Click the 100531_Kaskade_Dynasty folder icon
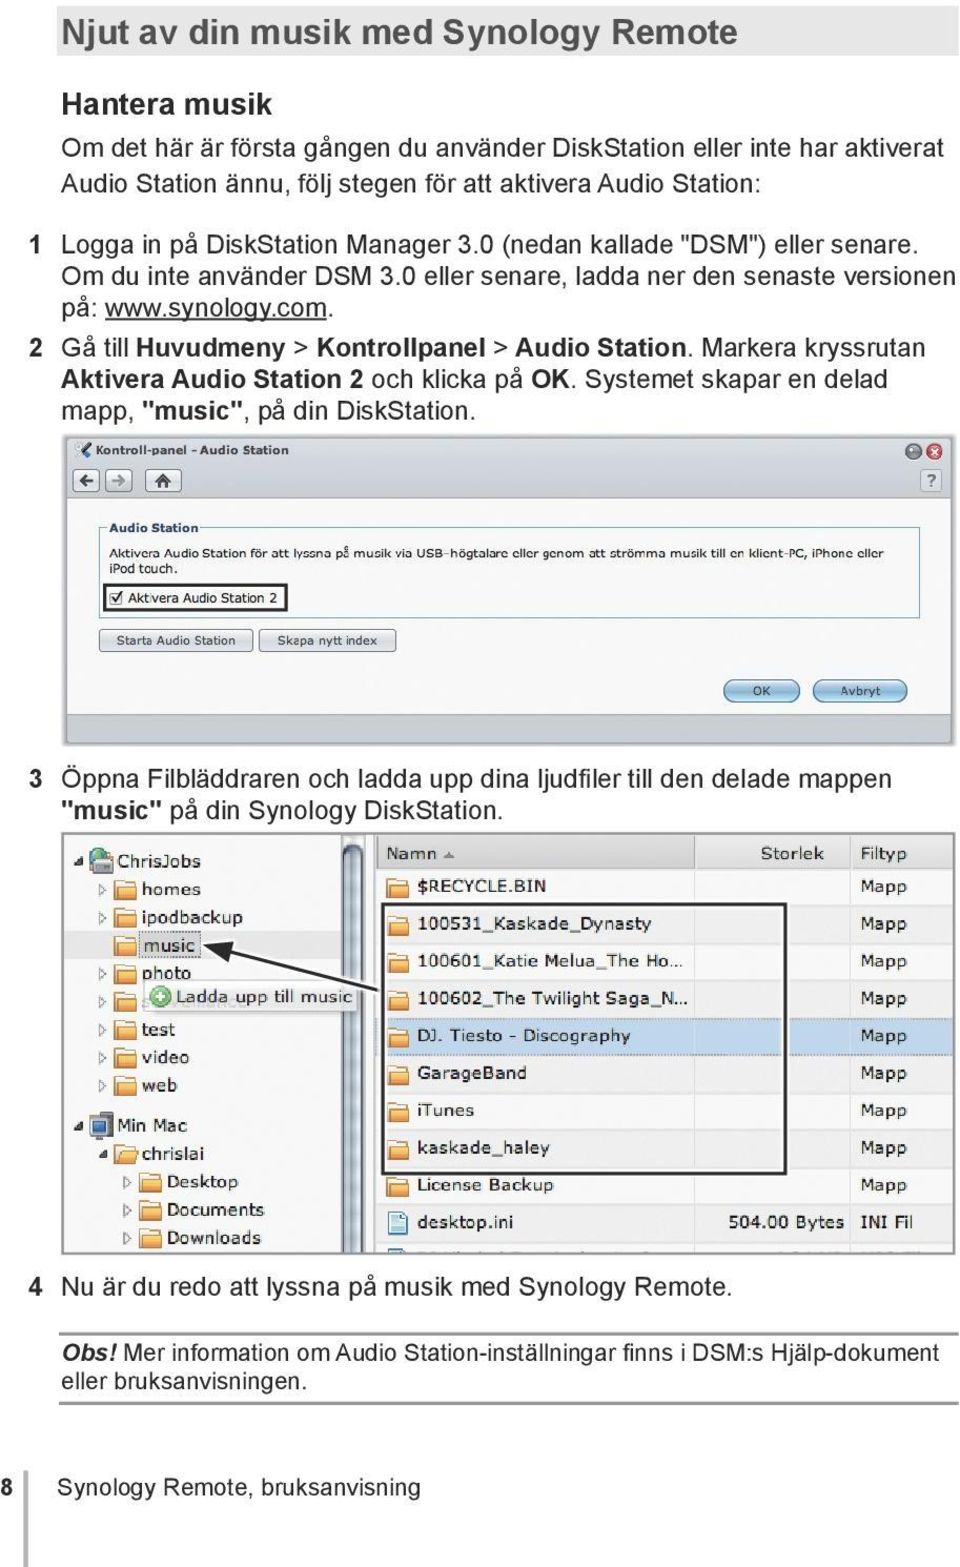960x1567 pixels. tap(398, 924)
